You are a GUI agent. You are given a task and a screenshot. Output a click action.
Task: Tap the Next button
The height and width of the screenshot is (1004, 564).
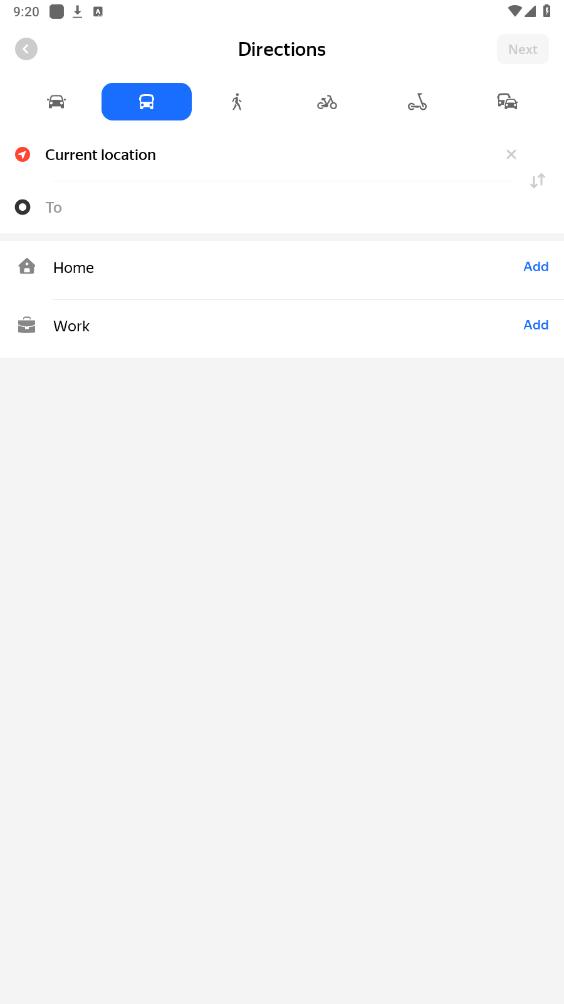pyautogui.click(x=523, y=49)
